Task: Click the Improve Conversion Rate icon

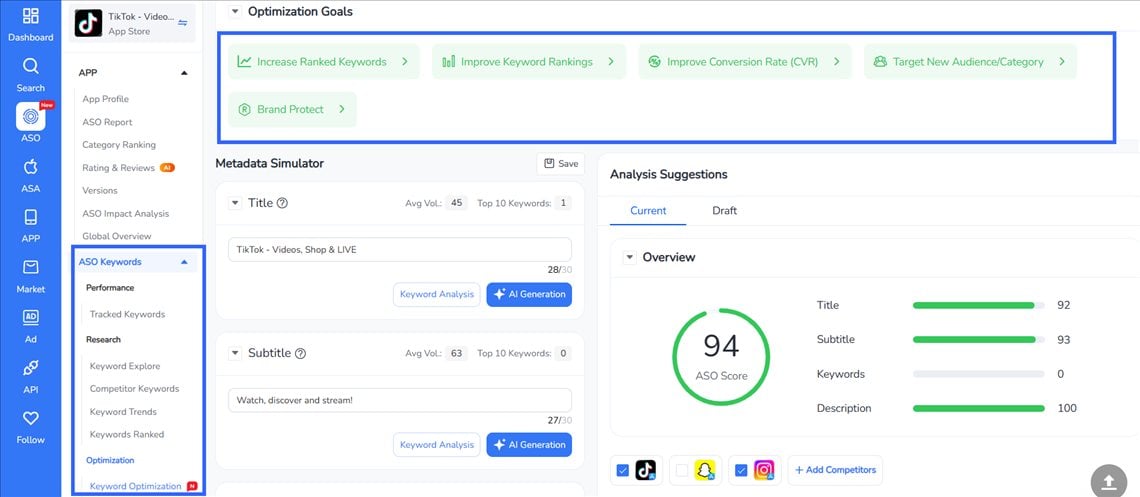Action: [654, 62]
